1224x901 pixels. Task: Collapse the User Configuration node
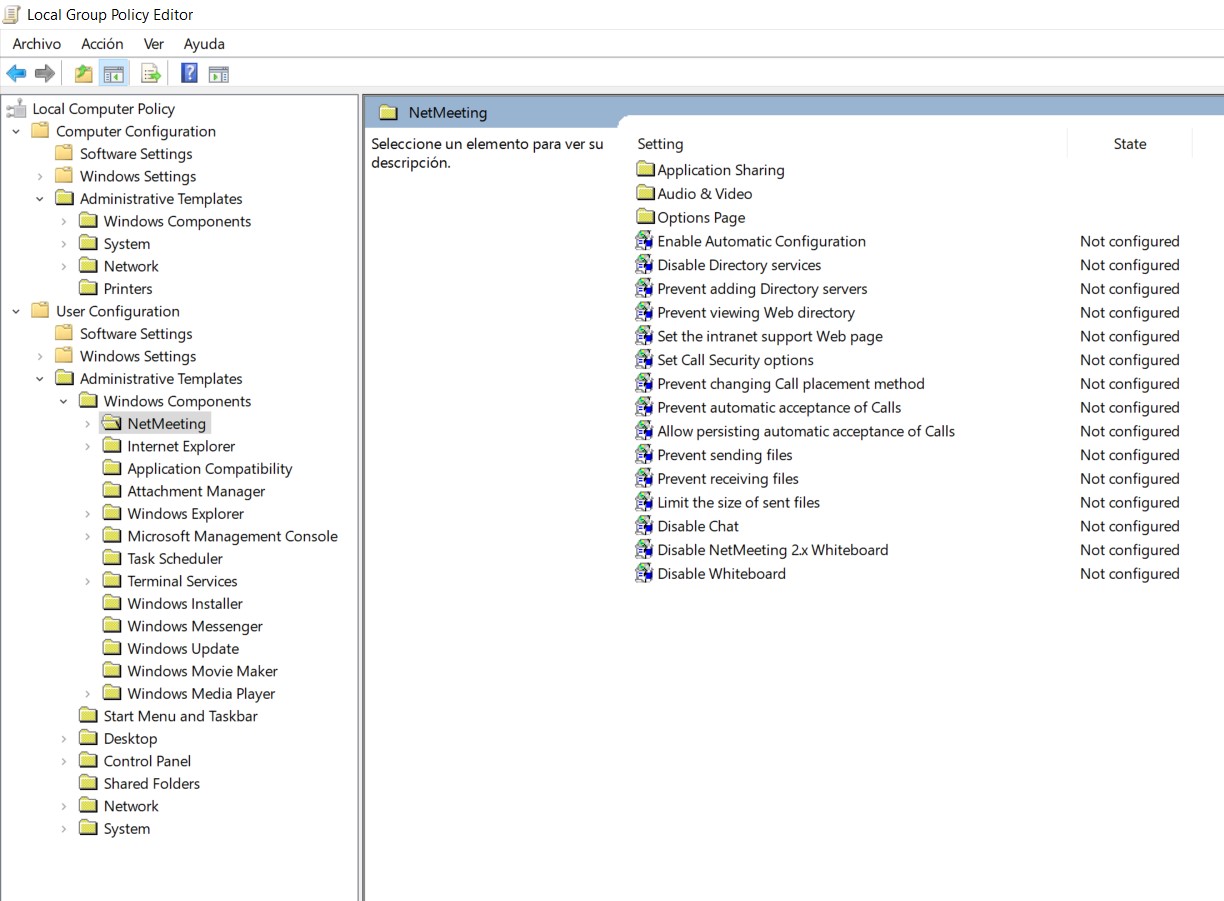(x=16, y=312)
